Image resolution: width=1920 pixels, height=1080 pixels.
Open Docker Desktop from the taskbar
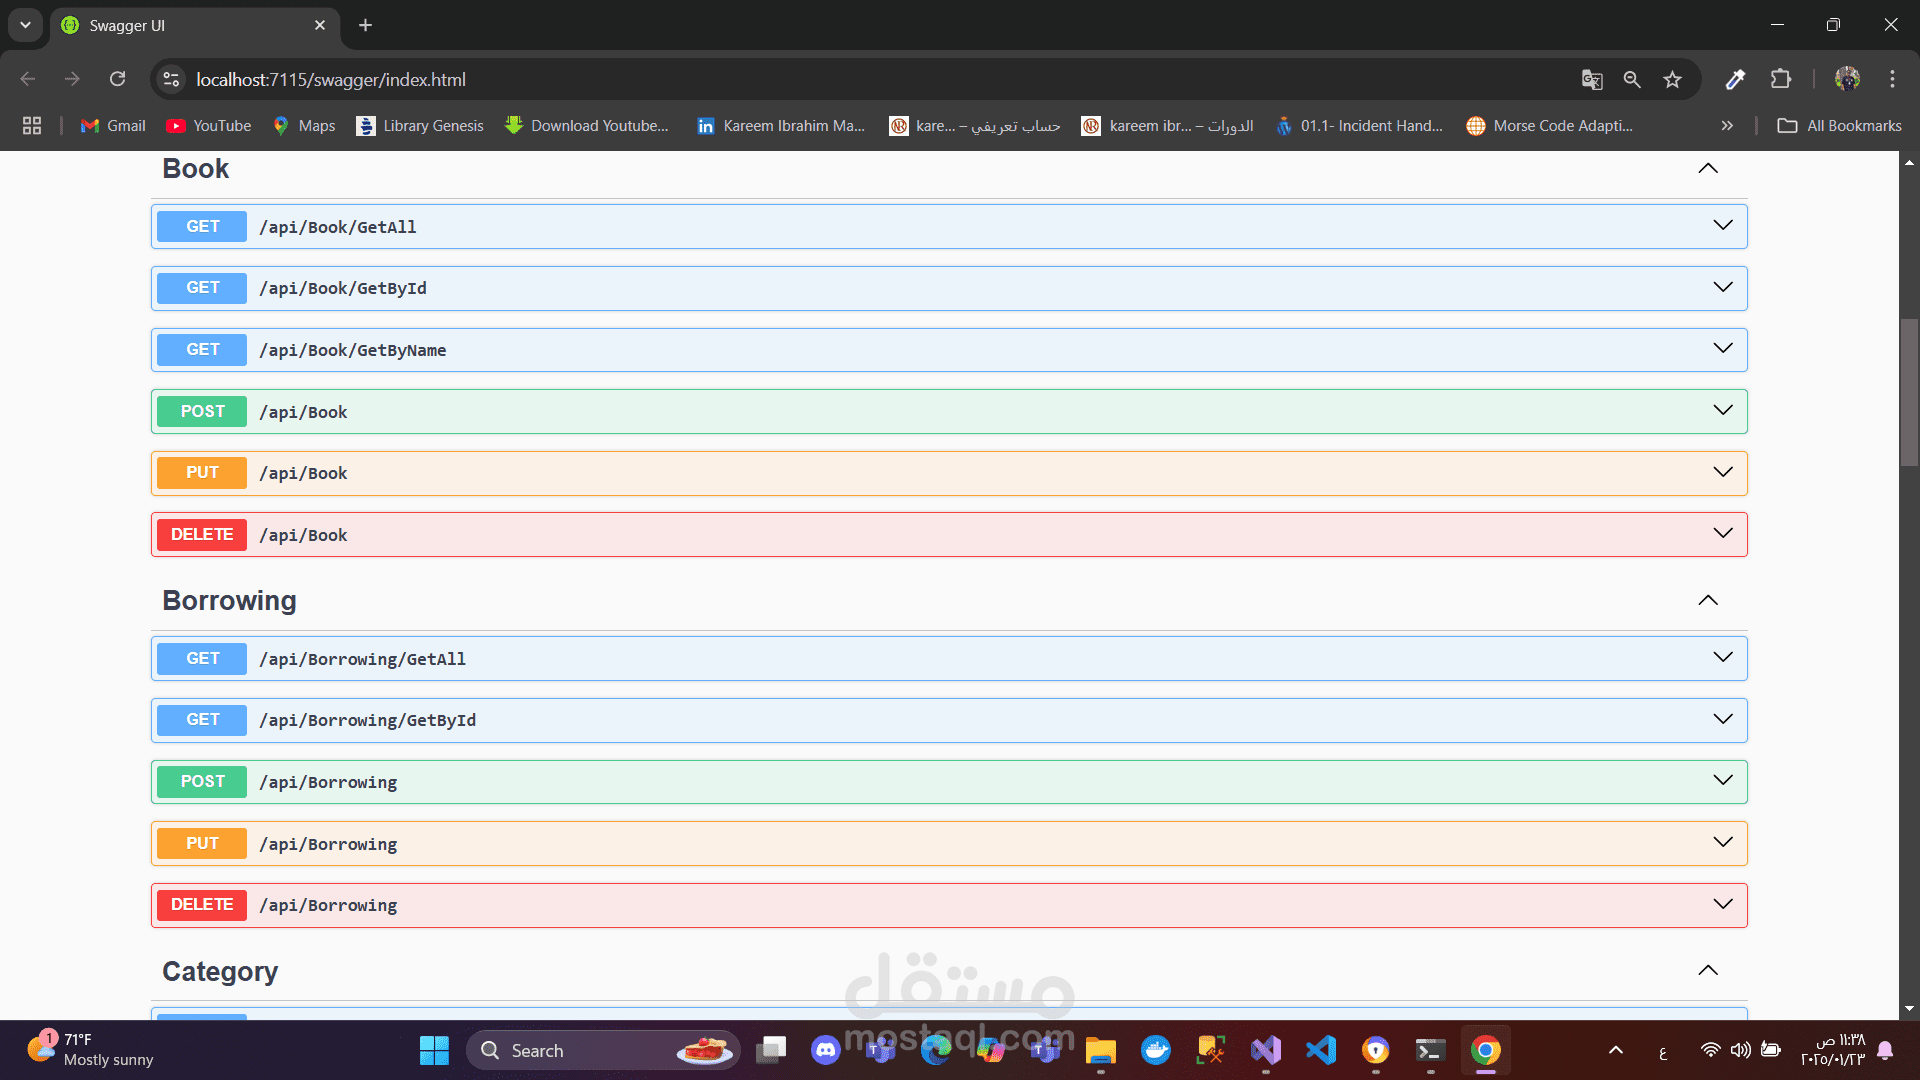click(x=1156, y=1050)
